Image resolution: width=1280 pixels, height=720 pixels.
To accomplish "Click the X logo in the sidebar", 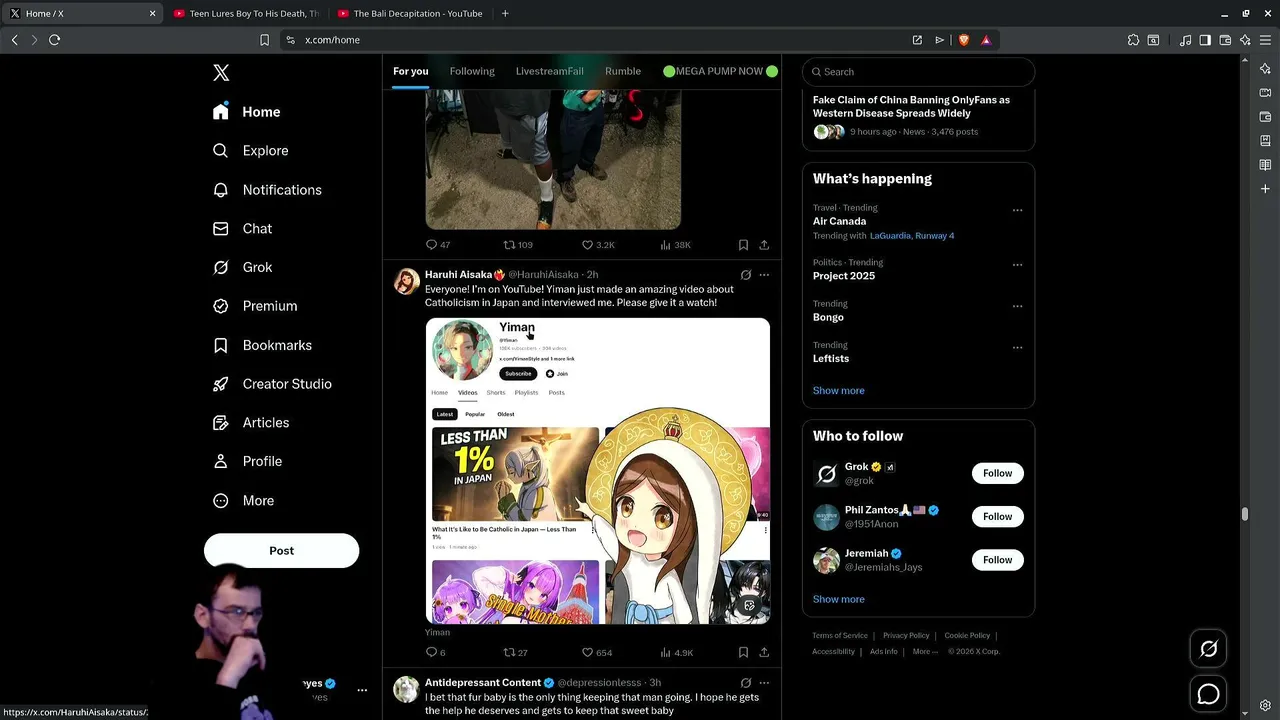I will pos(221,73).
